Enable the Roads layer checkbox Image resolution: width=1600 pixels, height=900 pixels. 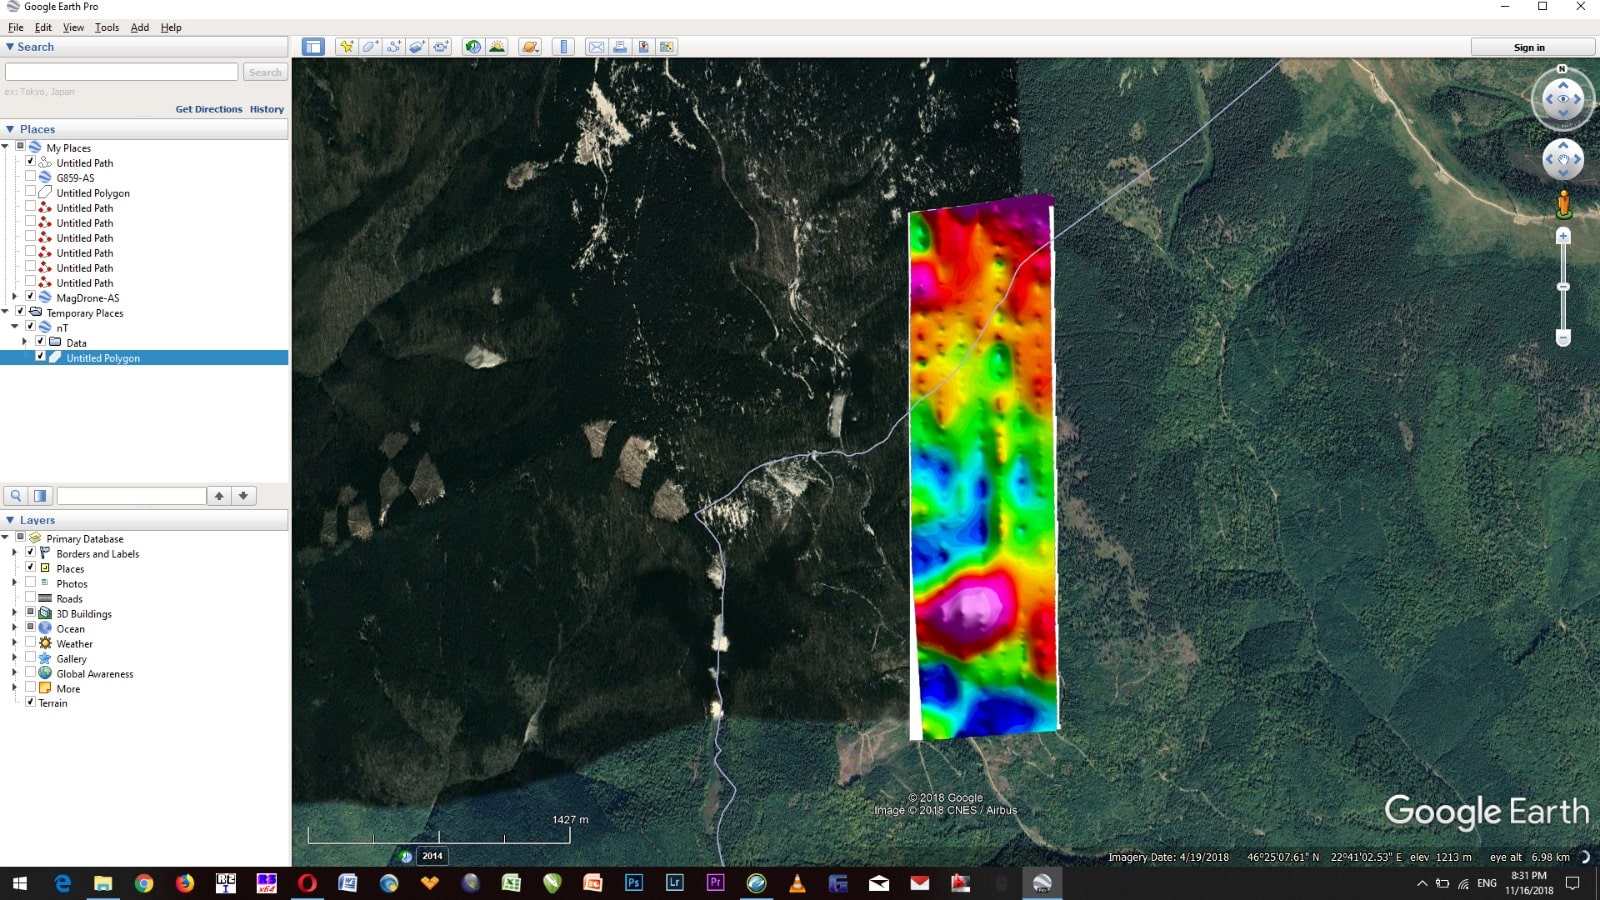(x=30, y=598)
